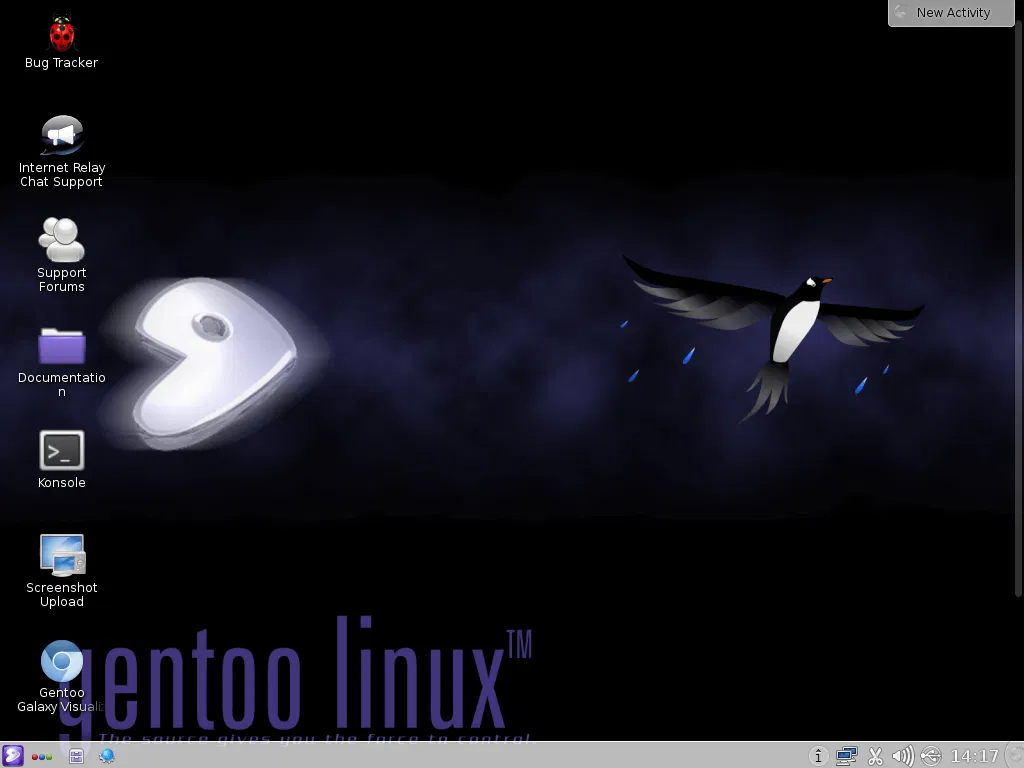Open the network management tray icon

point(846,756)
